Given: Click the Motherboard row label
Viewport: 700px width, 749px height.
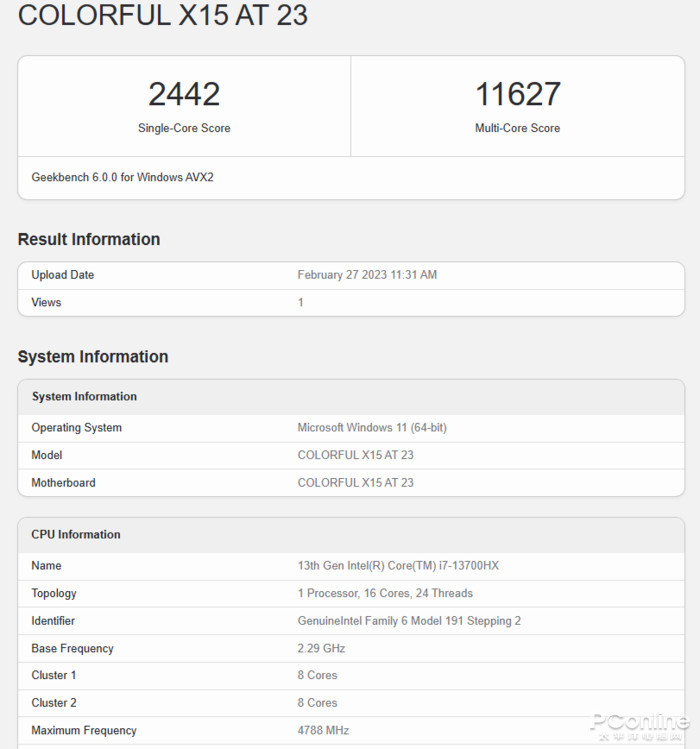Looking at the screenshot, I should coord(64,483).
